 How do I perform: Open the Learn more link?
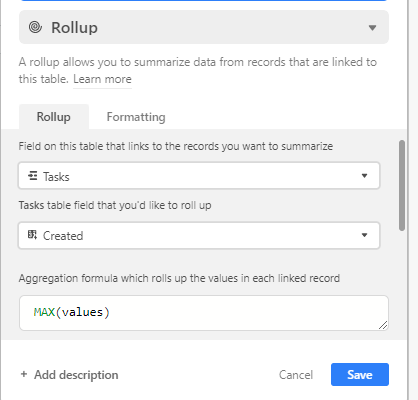(x=102, y=79)
